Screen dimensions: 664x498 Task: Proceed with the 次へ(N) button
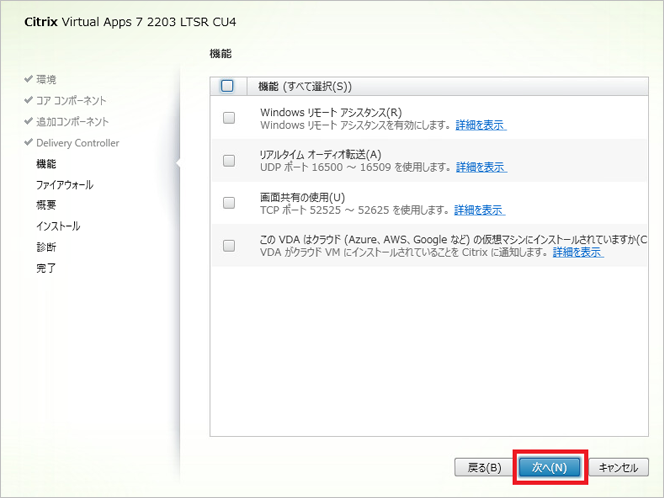click(x=550, y=468)
